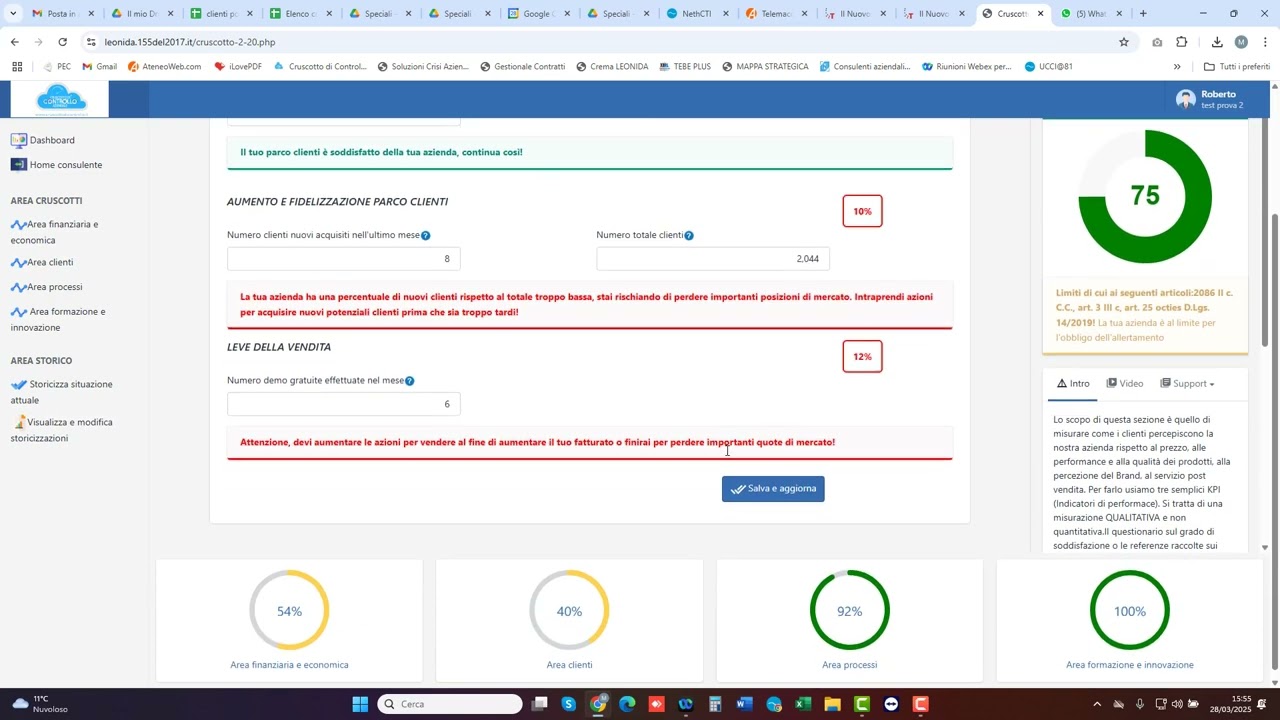This screenshot has width=1280, height=720.
Task: Click help icon beside Numero demo gratuite
Action: click(410, 381)
